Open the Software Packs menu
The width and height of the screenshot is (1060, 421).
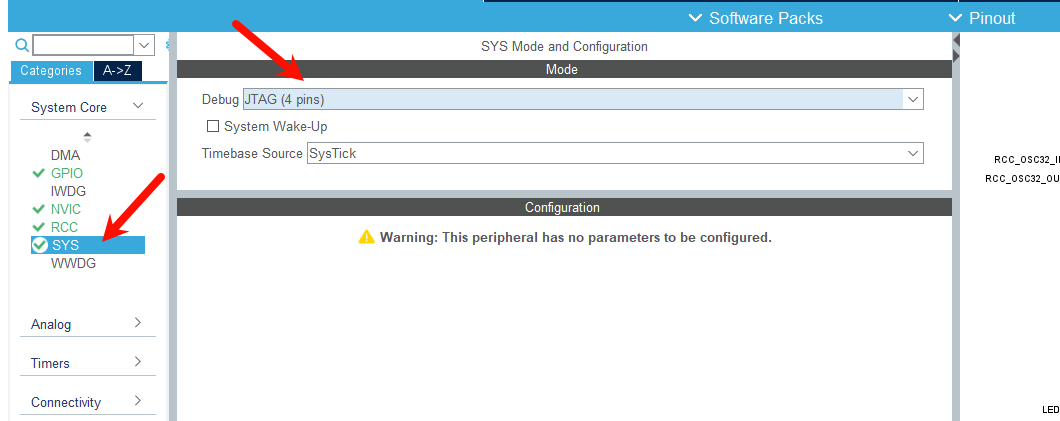(756, 18)
